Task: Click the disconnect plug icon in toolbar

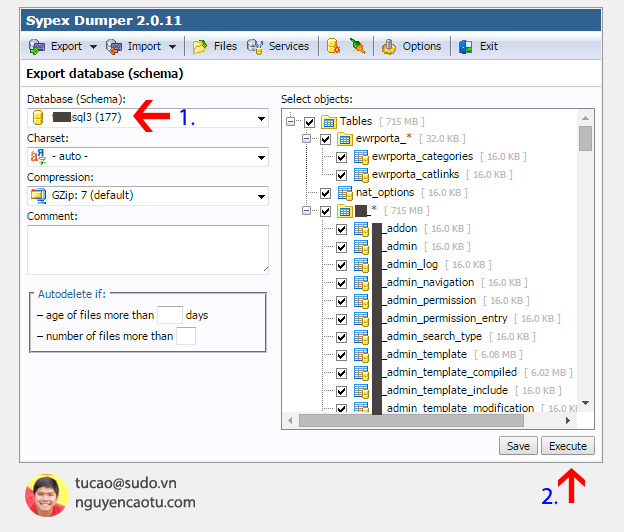Action: click(357, 46)
